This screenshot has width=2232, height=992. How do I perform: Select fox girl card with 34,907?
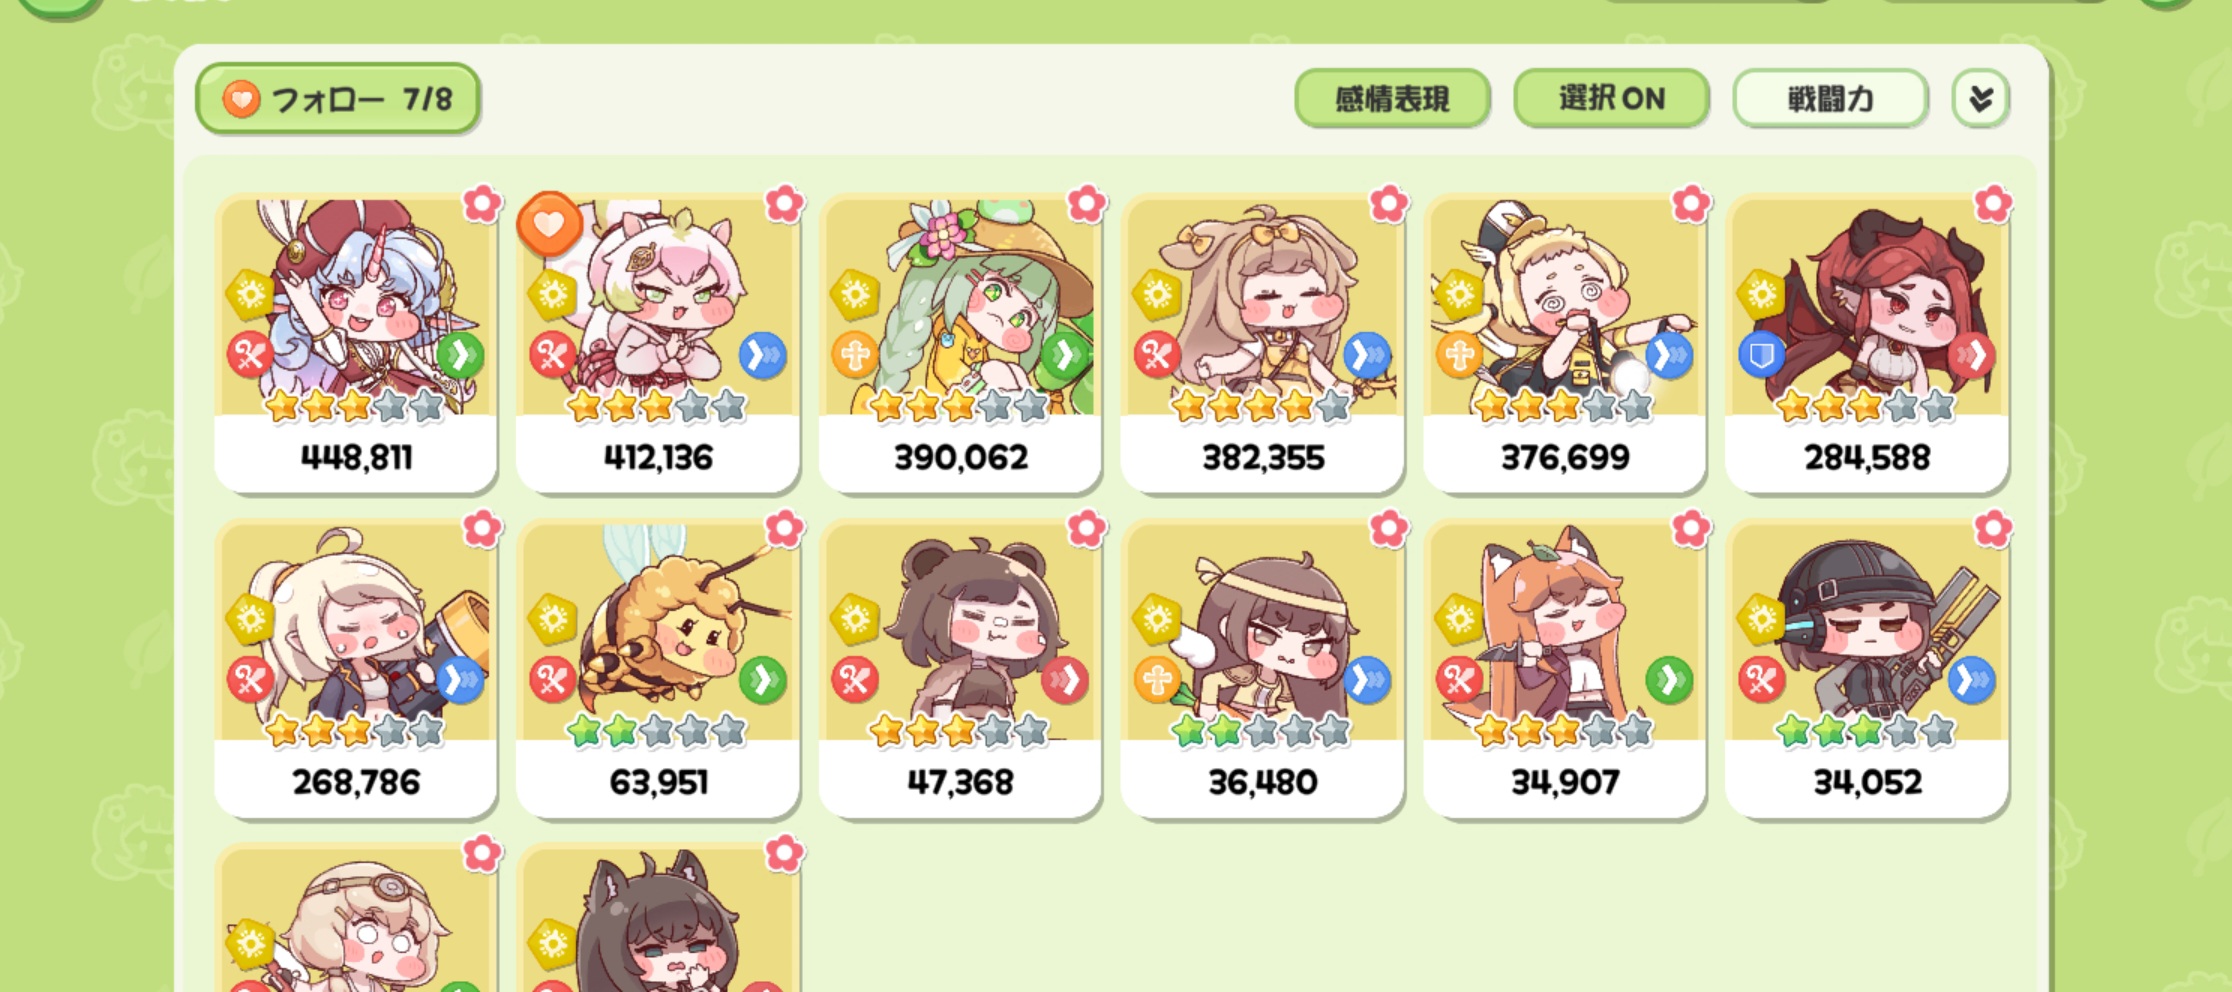(1564, 668)
